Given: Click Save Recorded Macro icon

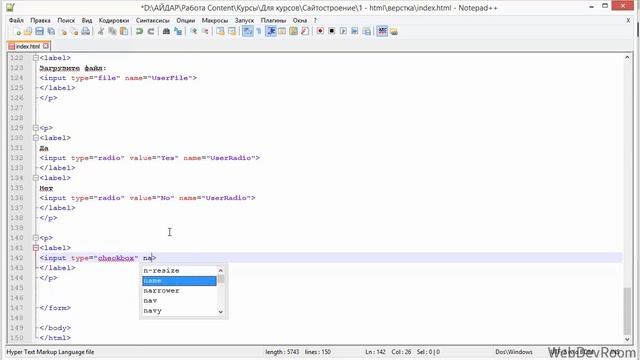Looking at the screenshot, I should click(x=367, y=31).
